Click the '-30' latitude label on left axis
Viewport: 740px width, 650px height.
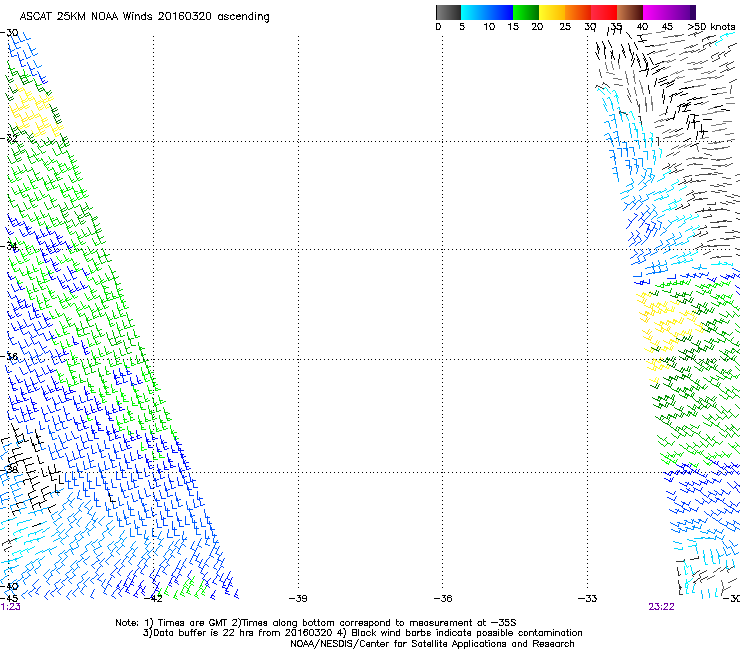pyautogui.click(x=9, y=33)
